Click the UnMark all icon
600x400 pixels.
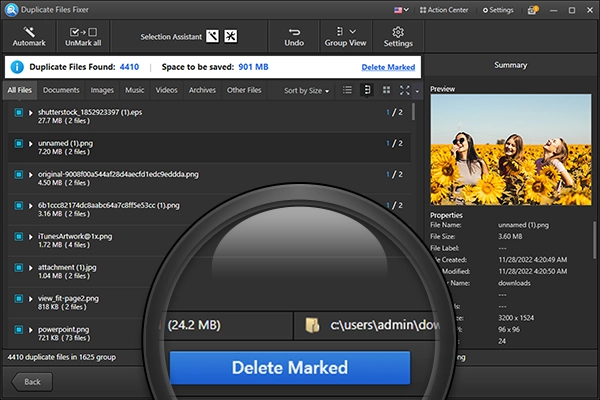pos(83,32)
